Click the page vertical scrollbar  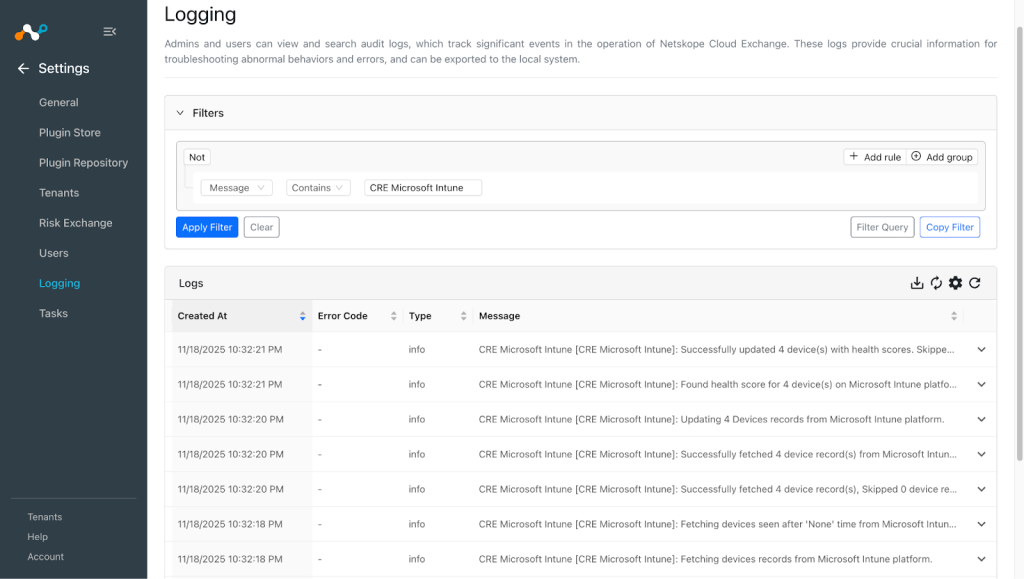pos(1019,243)
